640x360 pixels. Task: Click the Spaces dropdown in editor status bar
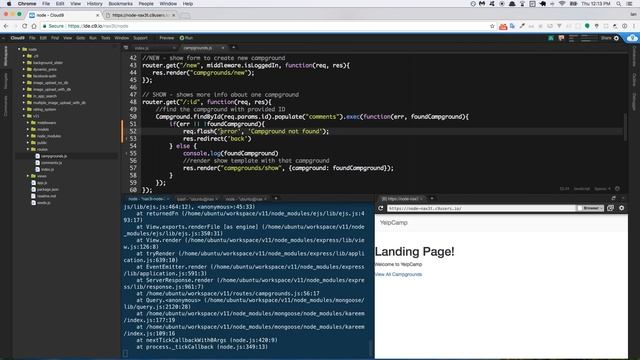pyautogui.click(x=602, y=189)
